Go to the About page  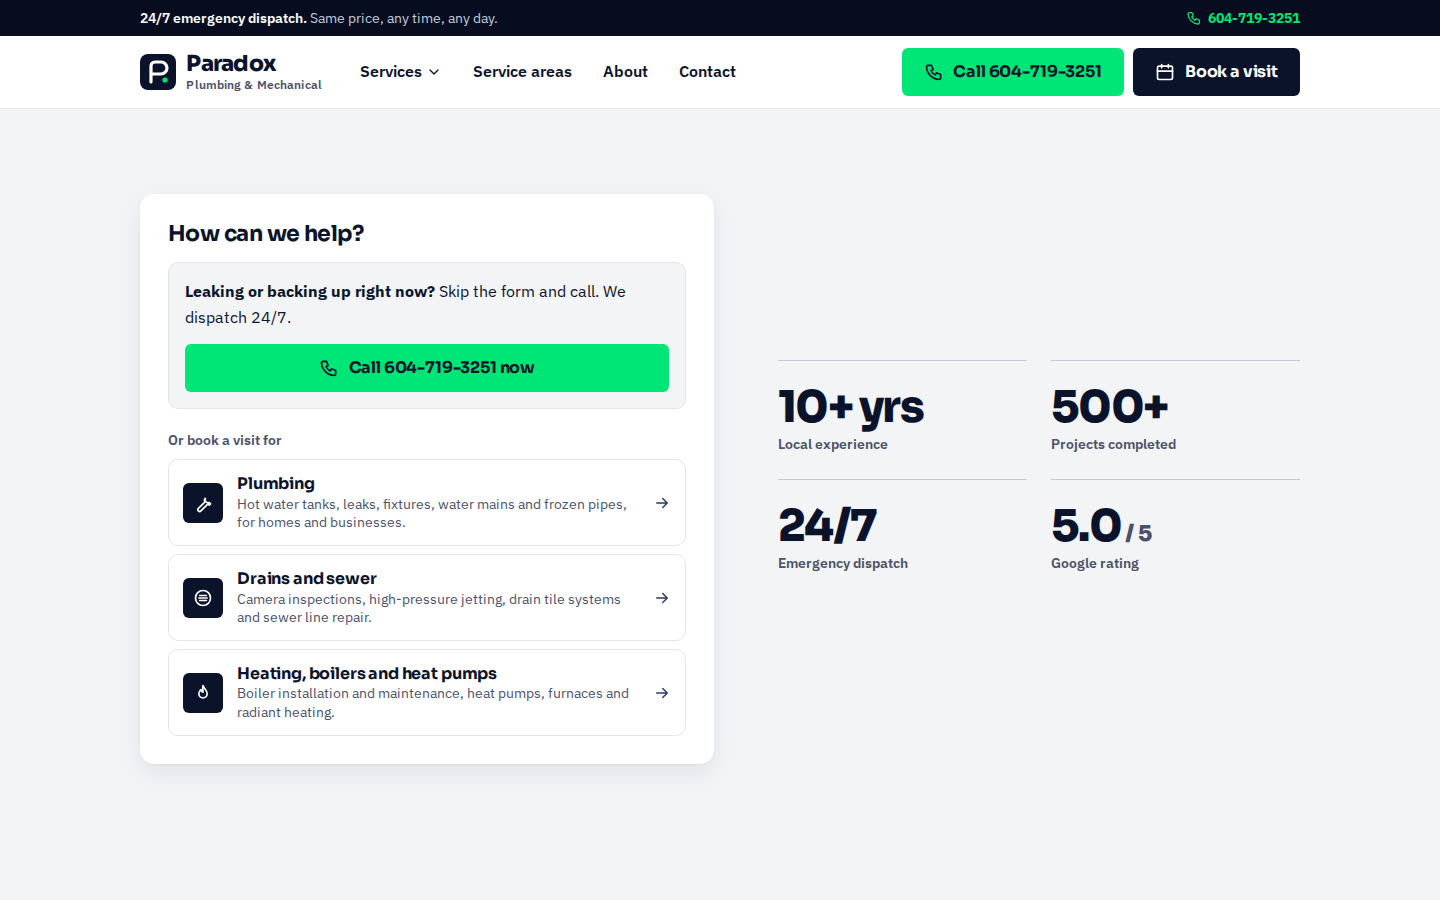pos(625,72)
